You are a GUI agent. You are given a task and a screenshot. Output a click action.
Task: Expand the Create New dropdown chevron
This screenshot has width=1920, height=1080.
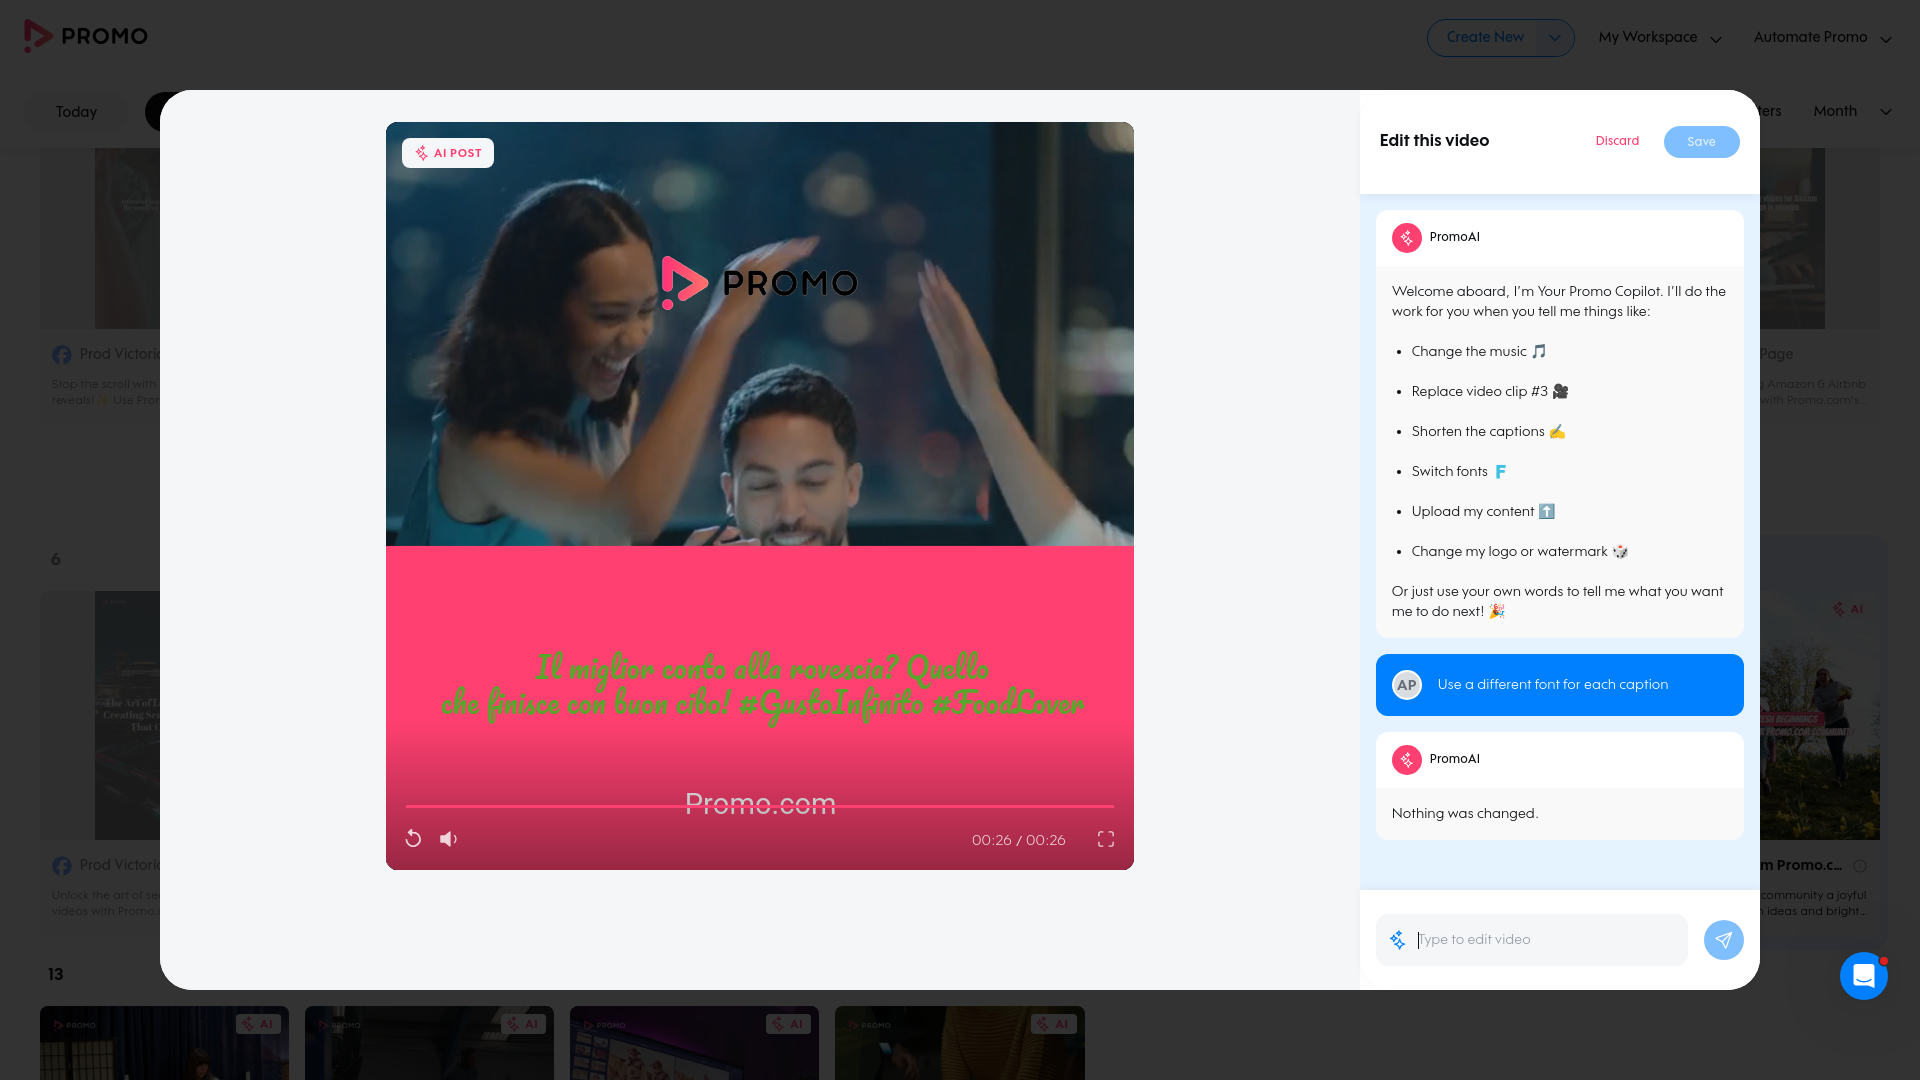point(1554,37)
